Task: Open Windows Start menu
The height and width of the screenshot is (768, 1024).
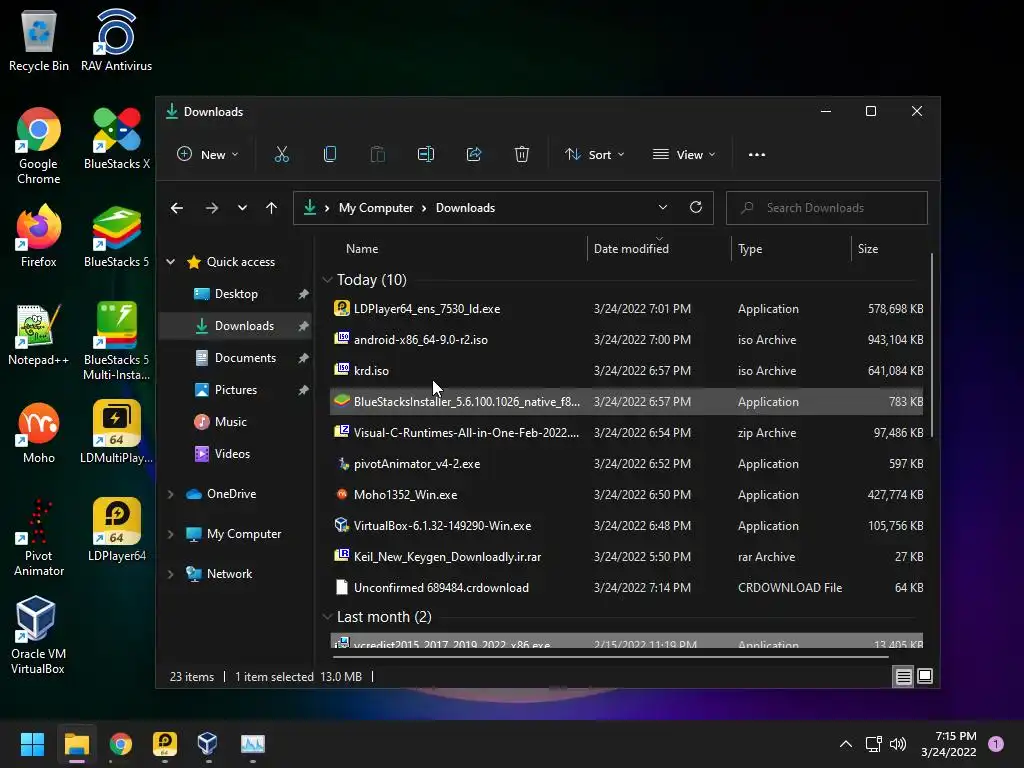Action: [32, 744]
